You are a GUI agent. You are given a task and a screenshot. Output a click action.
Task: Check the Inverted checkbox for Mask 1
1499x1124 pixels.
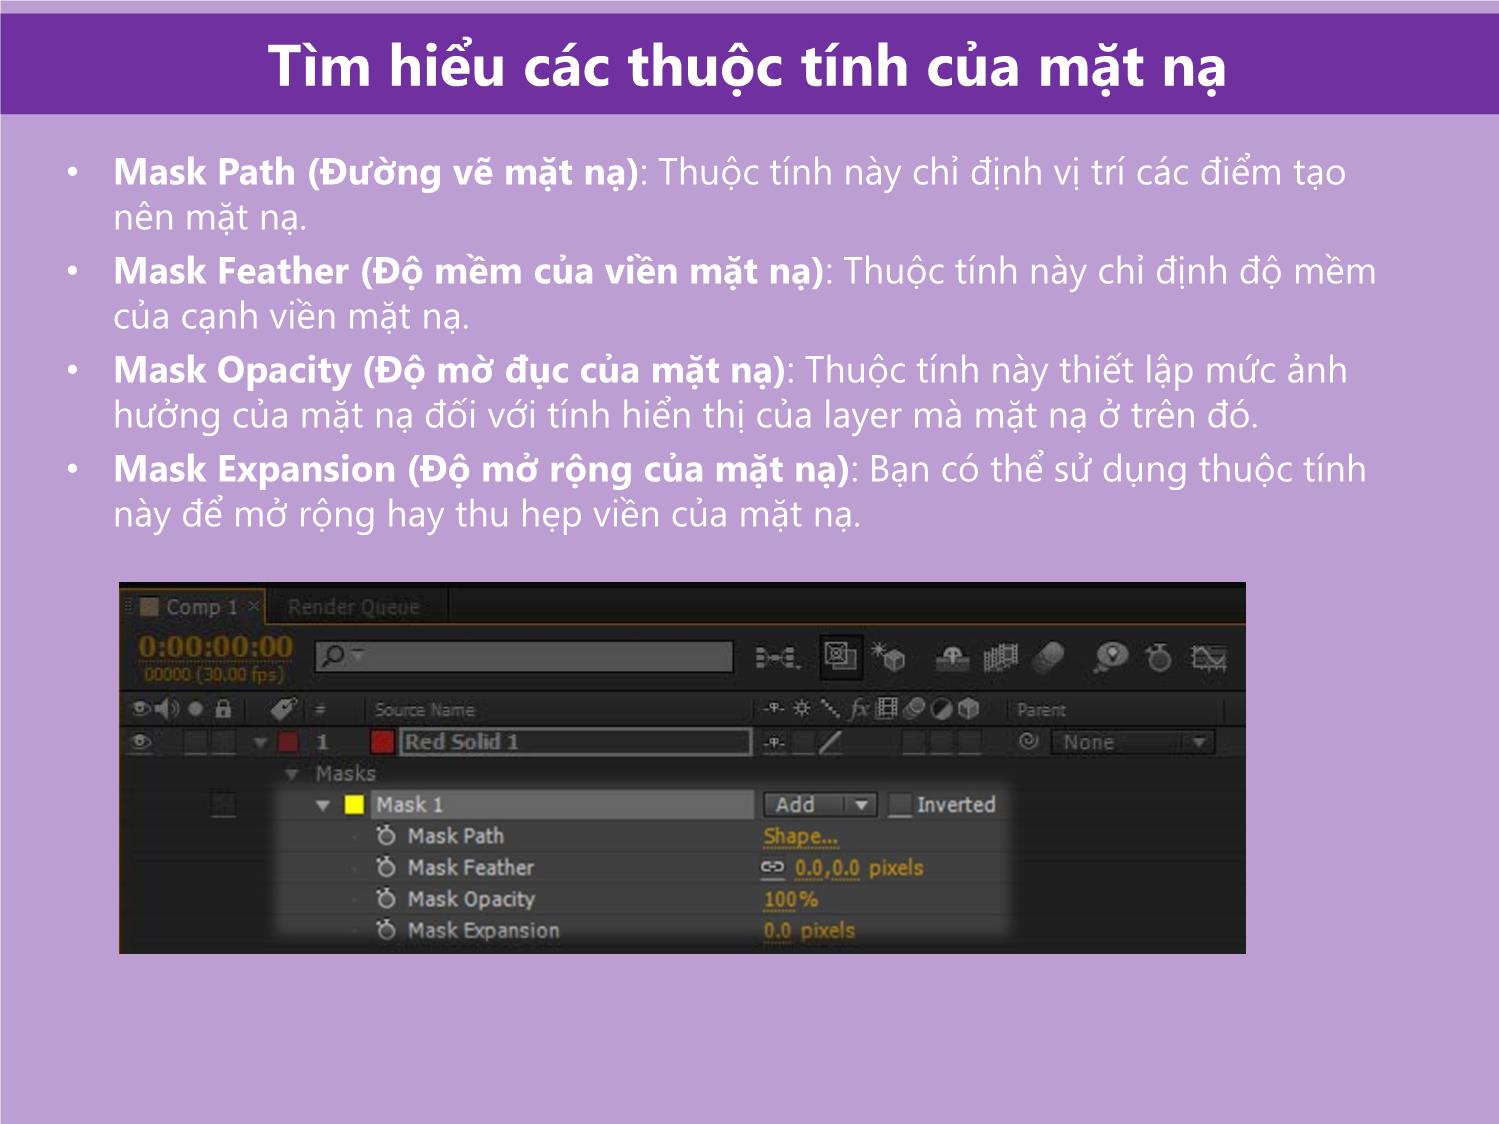[900, 805]
